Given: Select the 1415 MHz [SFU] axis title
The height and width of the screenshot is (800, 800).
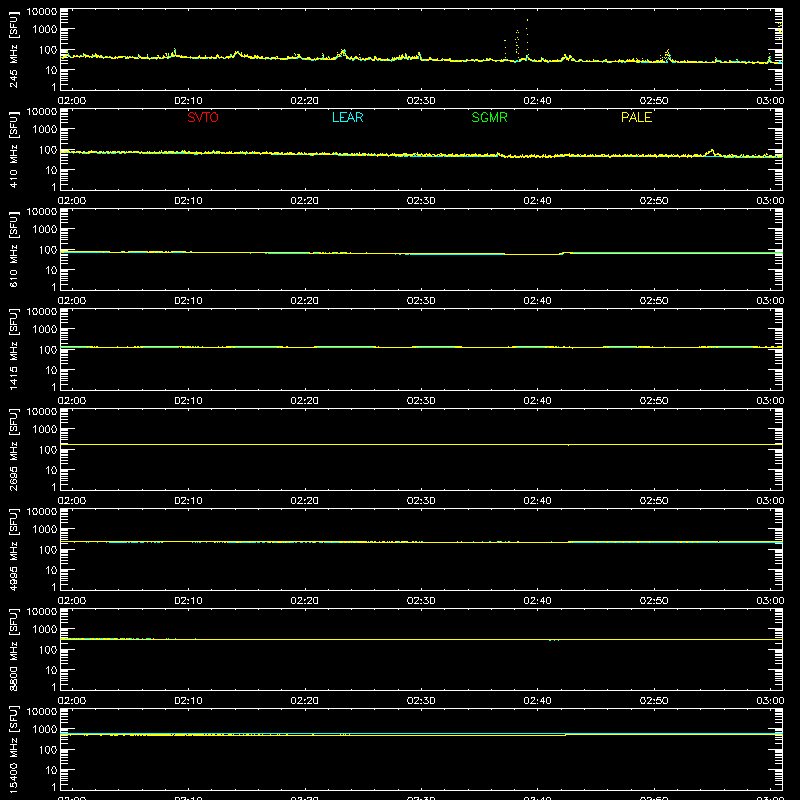Looking at the screenshot, I should pos(13,349).
